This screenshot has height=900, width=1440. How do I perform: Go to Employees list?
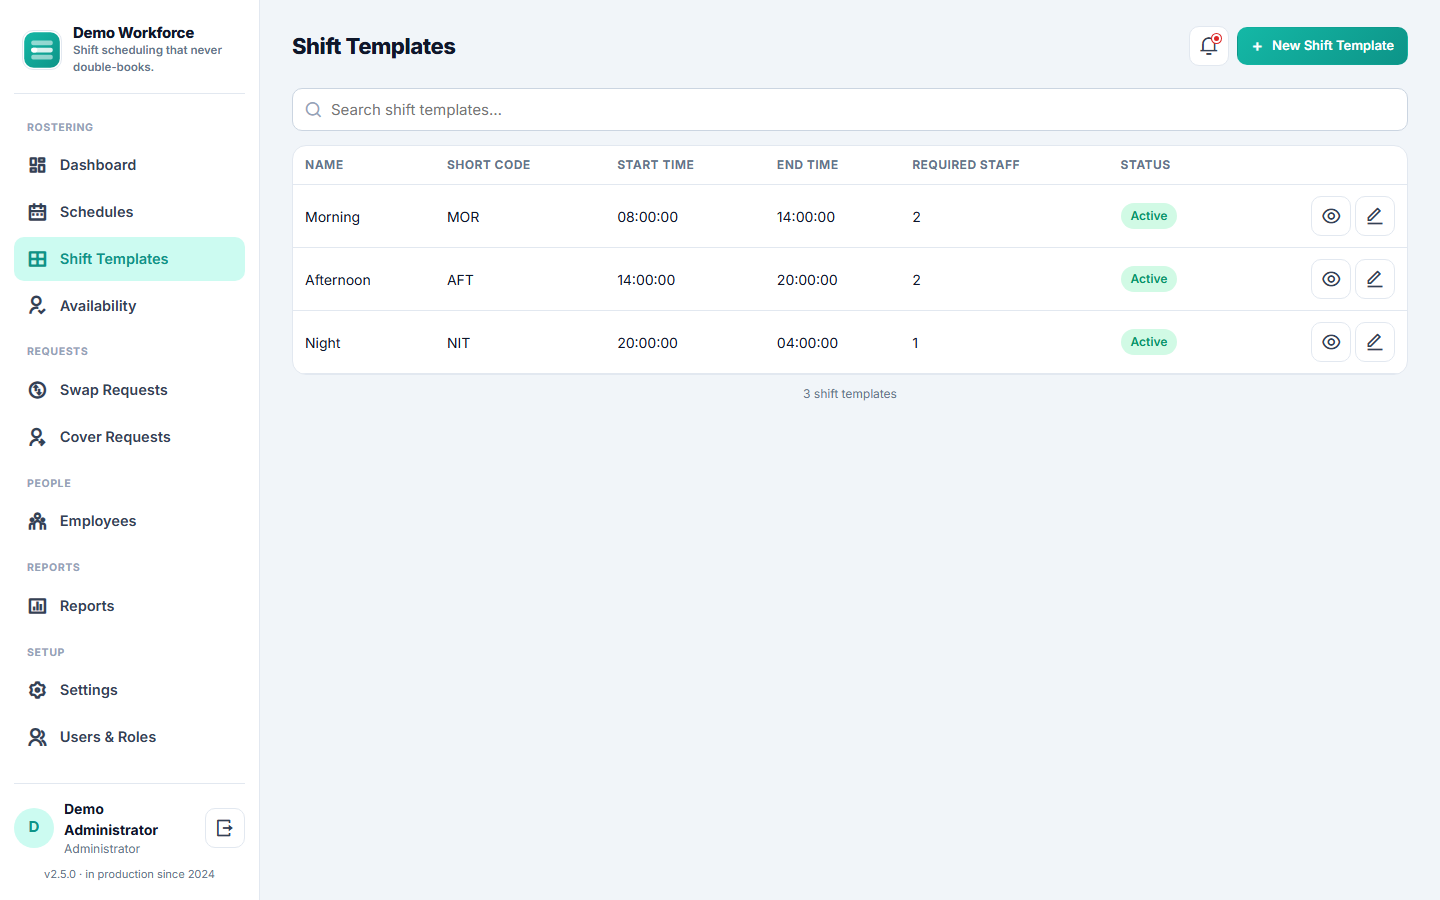click(x=129, y=521)
